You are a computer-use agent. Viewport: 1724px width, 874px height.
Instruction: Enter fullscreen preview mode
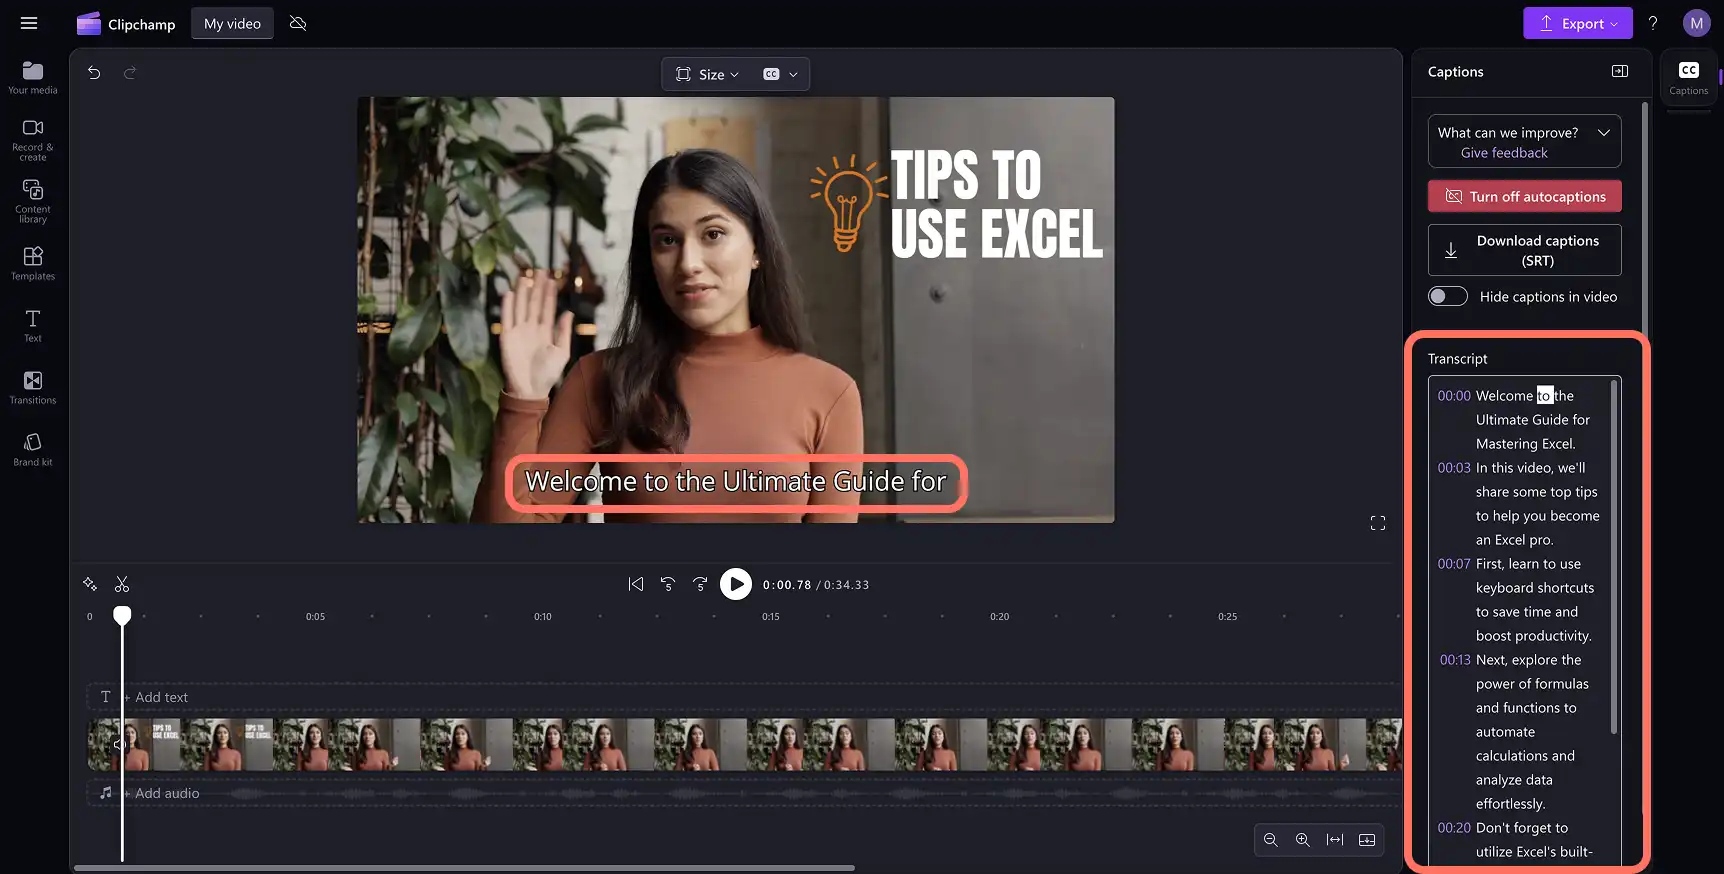click(x=1378, y=523)
